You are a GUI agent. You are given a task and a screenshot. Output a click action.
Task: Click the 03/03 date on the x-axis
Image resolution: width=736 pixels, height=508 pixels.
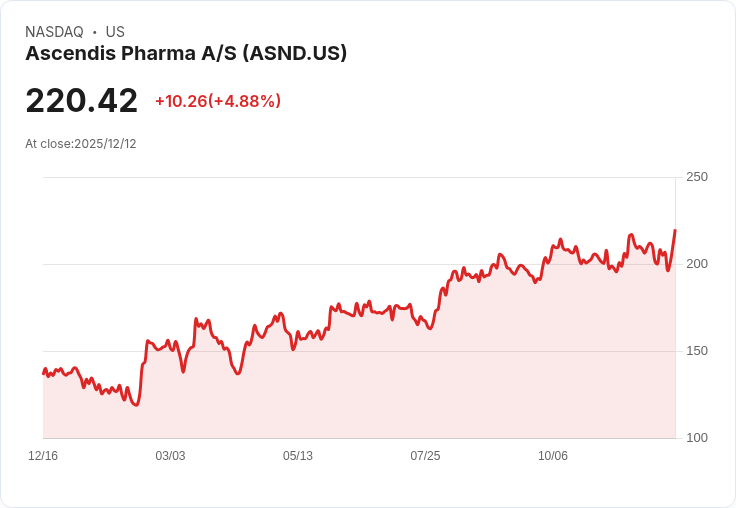[x=170, y=456]
